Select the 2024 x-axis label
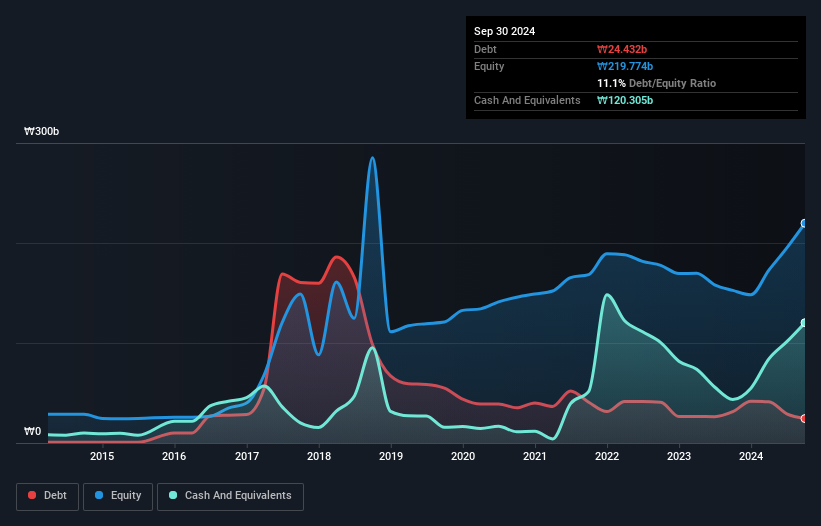 pyautogui.click(x=751, y=456)
